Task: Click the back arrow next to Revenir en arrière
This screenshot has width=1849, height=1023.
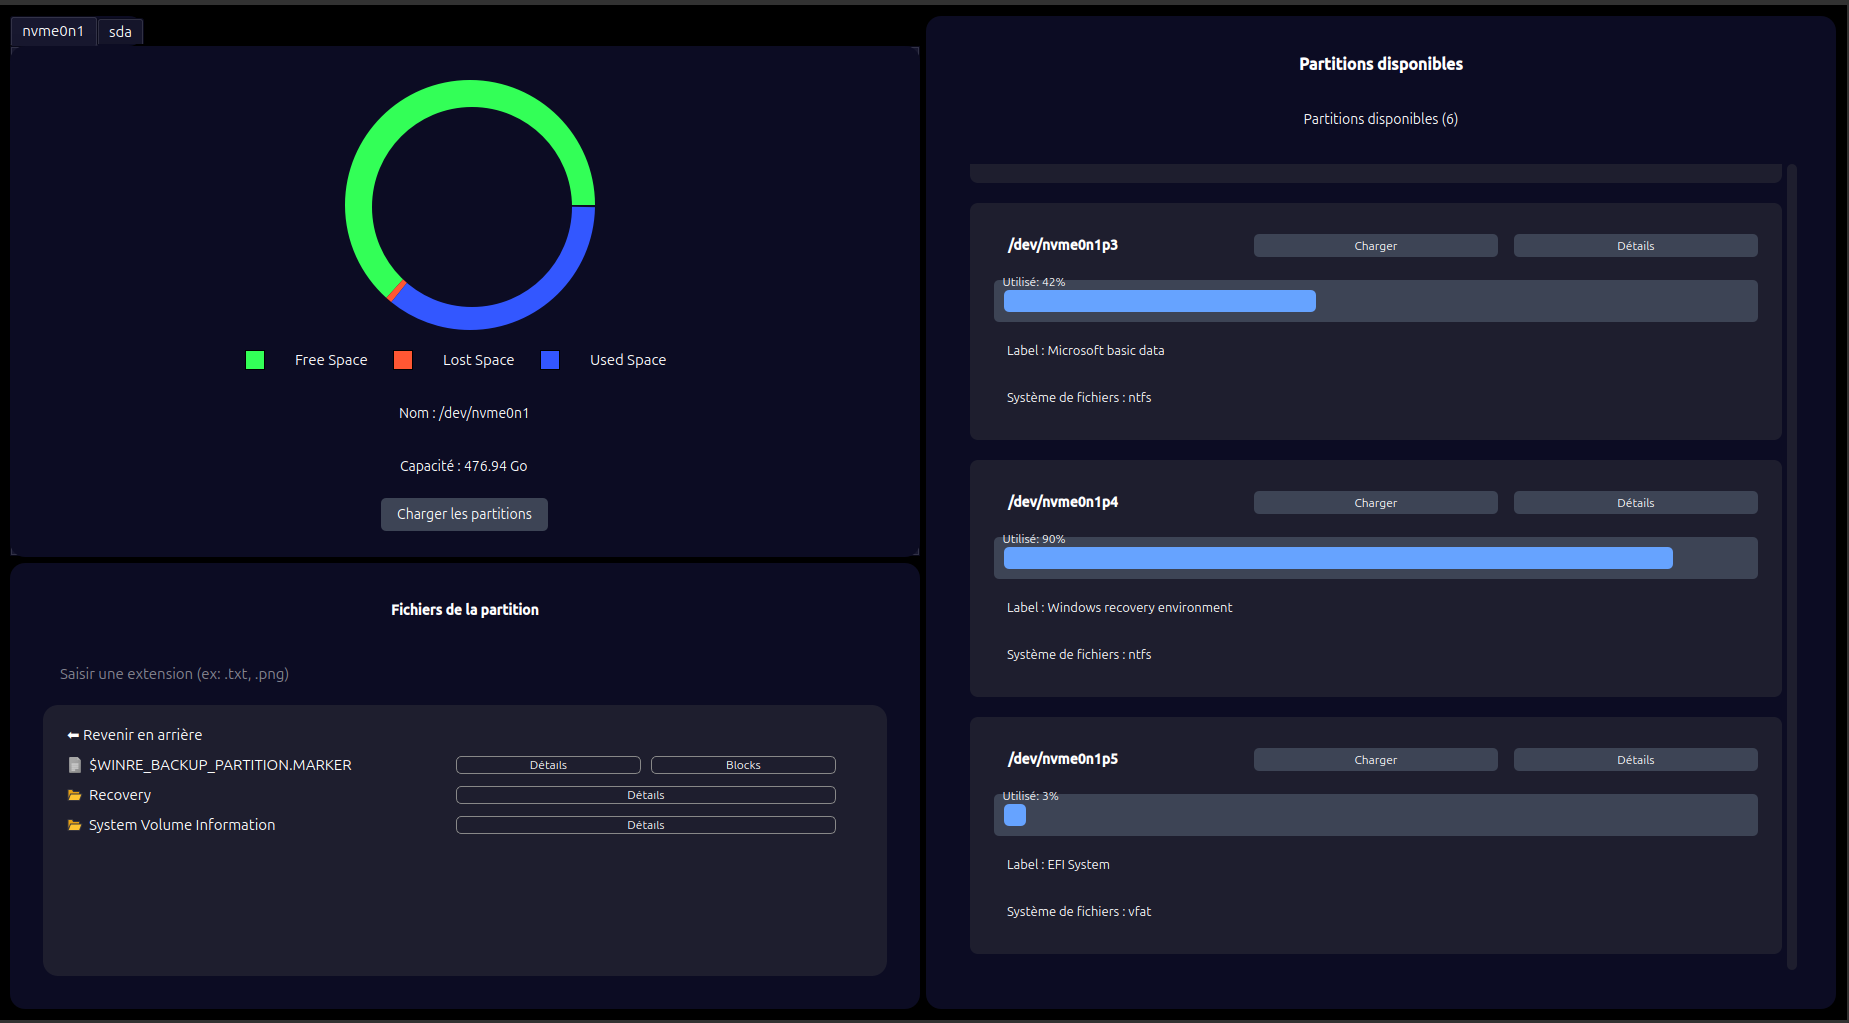Action: click(x=73, y=735)
